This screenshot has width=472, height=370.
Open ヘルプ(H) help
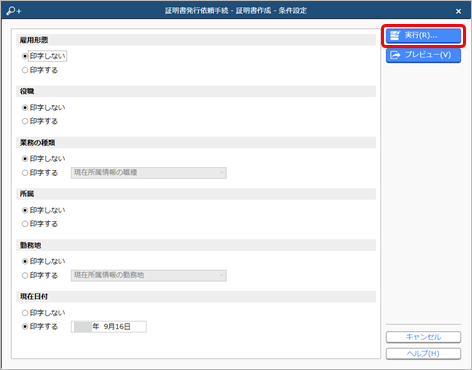click(x=423, y=354)
